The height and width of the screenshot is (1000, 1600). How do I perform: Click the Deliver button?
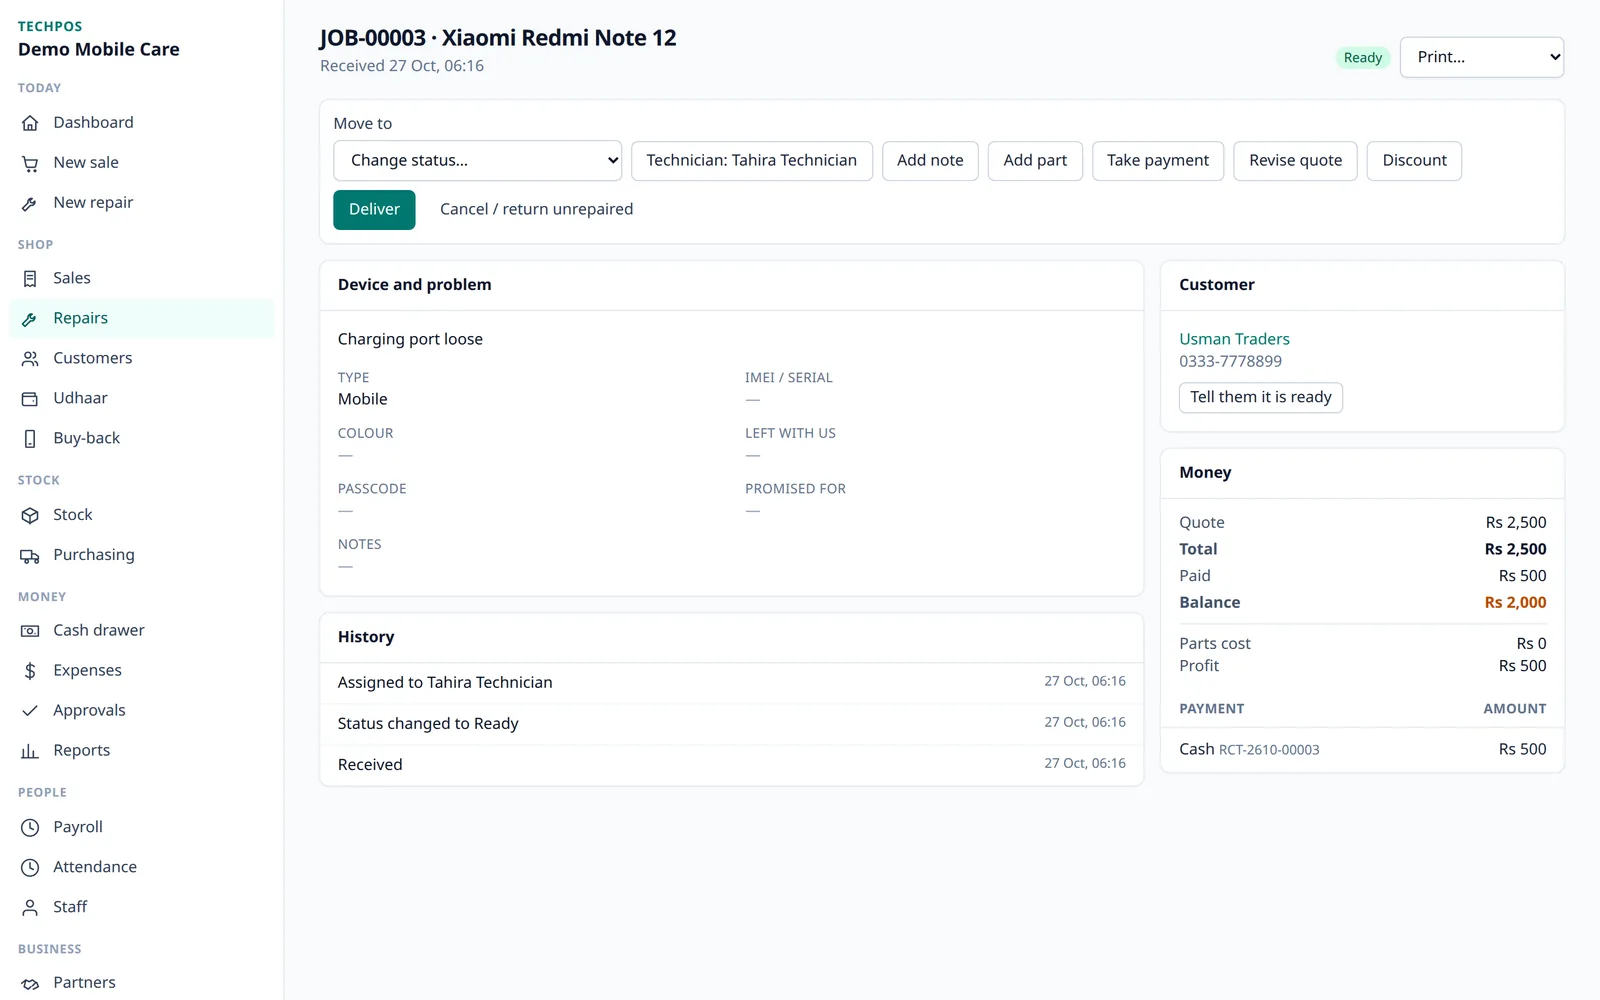click(374, 210)
